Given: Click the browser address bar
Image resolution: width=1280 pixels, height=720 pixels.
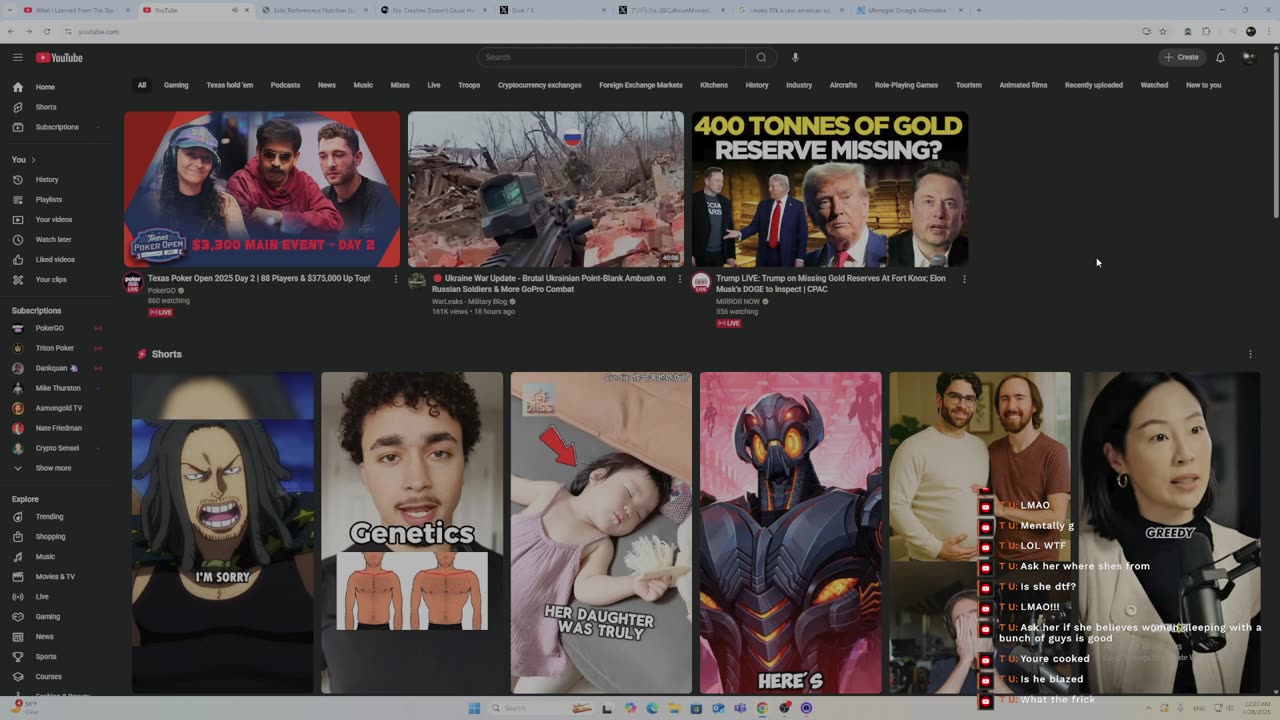Looking at the screenshot, I should tap(600, 31).
